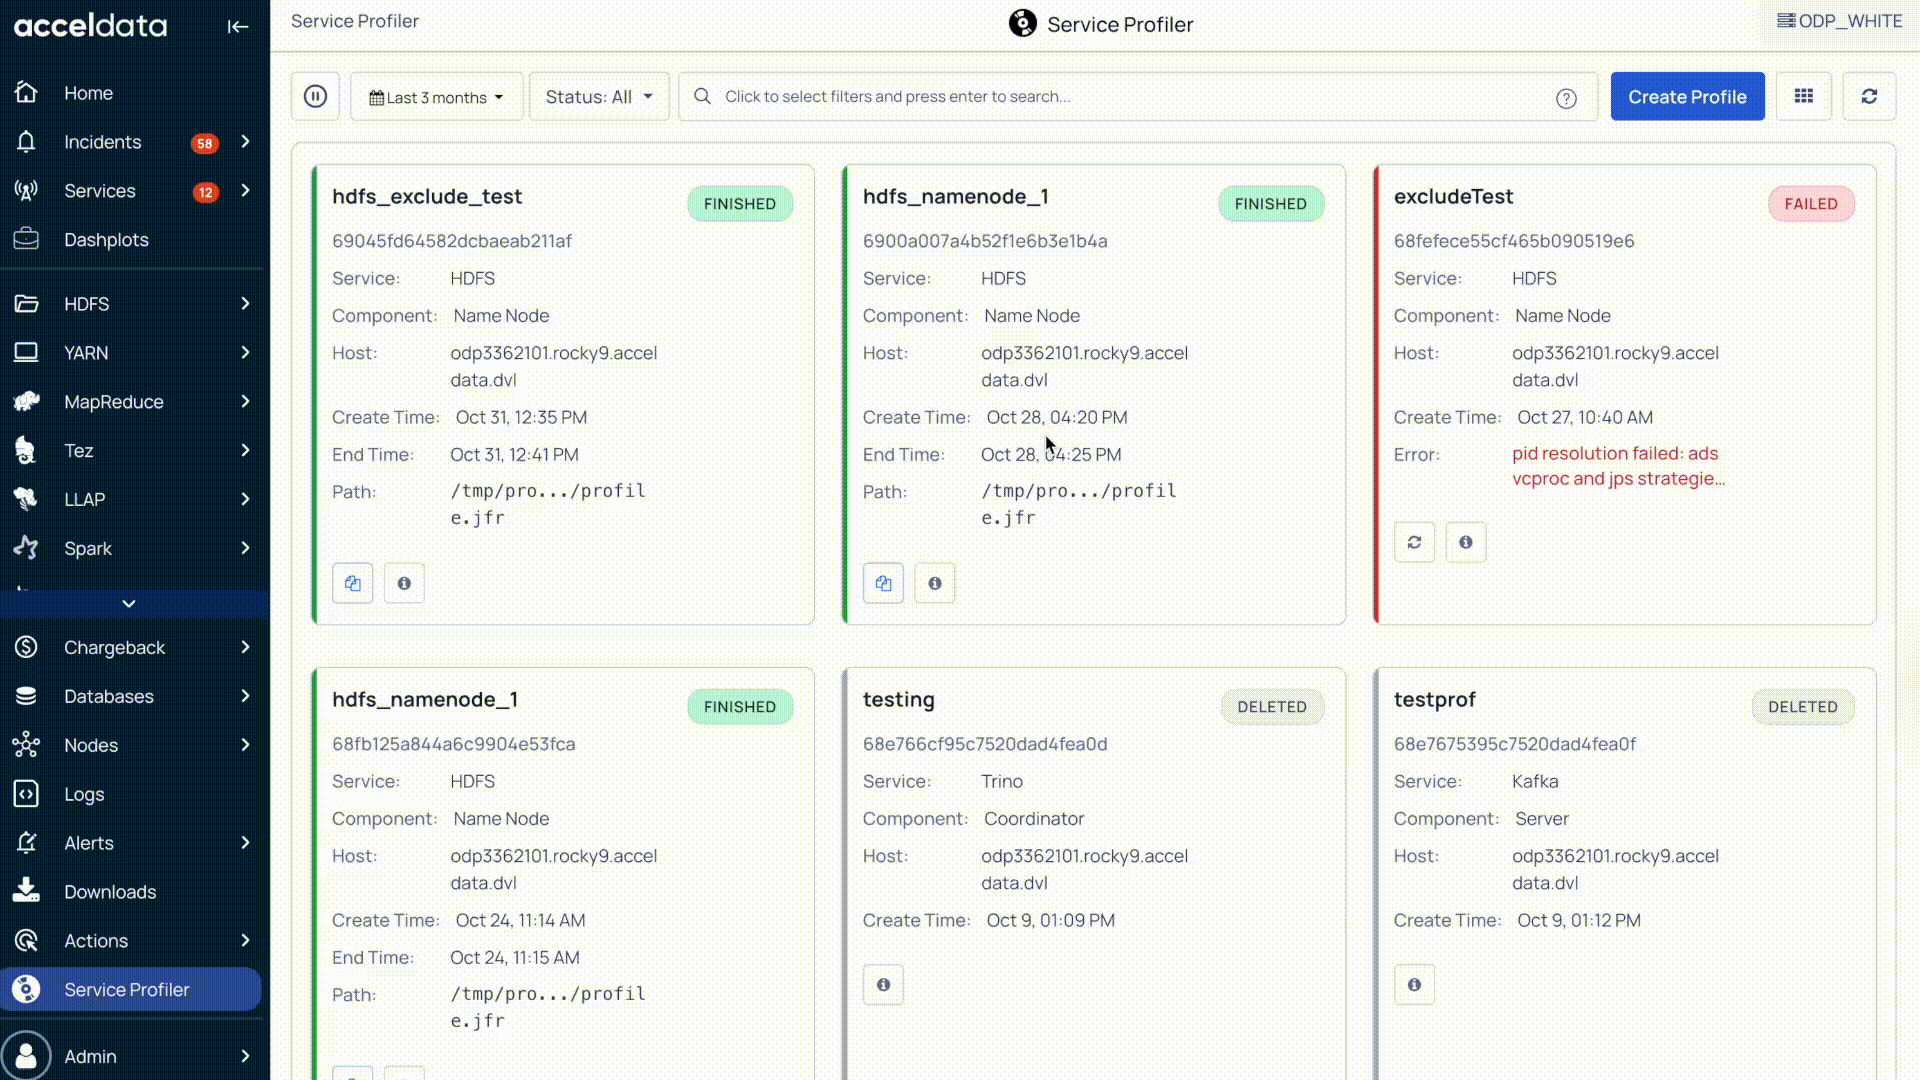Open the search filter help icon
Screen dimensions: 1920x1080
(1566, 98)
